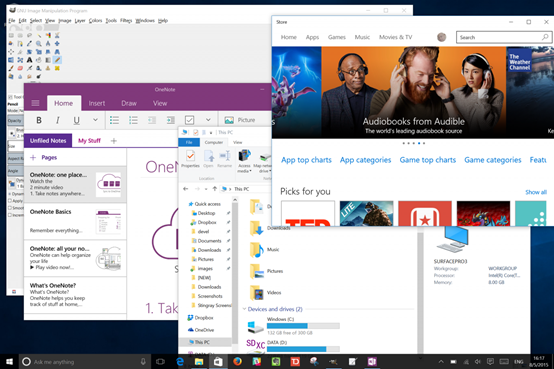Open the GIMP Layer menu
This screenshot has height=369, width=554.
(x=80, y=20)
